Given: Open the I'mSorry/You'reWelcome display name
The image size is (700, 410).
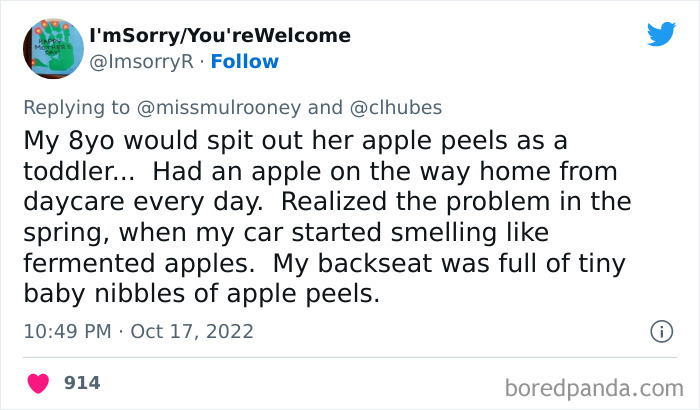Looking at the screenshot, I should tap(220, 36).
